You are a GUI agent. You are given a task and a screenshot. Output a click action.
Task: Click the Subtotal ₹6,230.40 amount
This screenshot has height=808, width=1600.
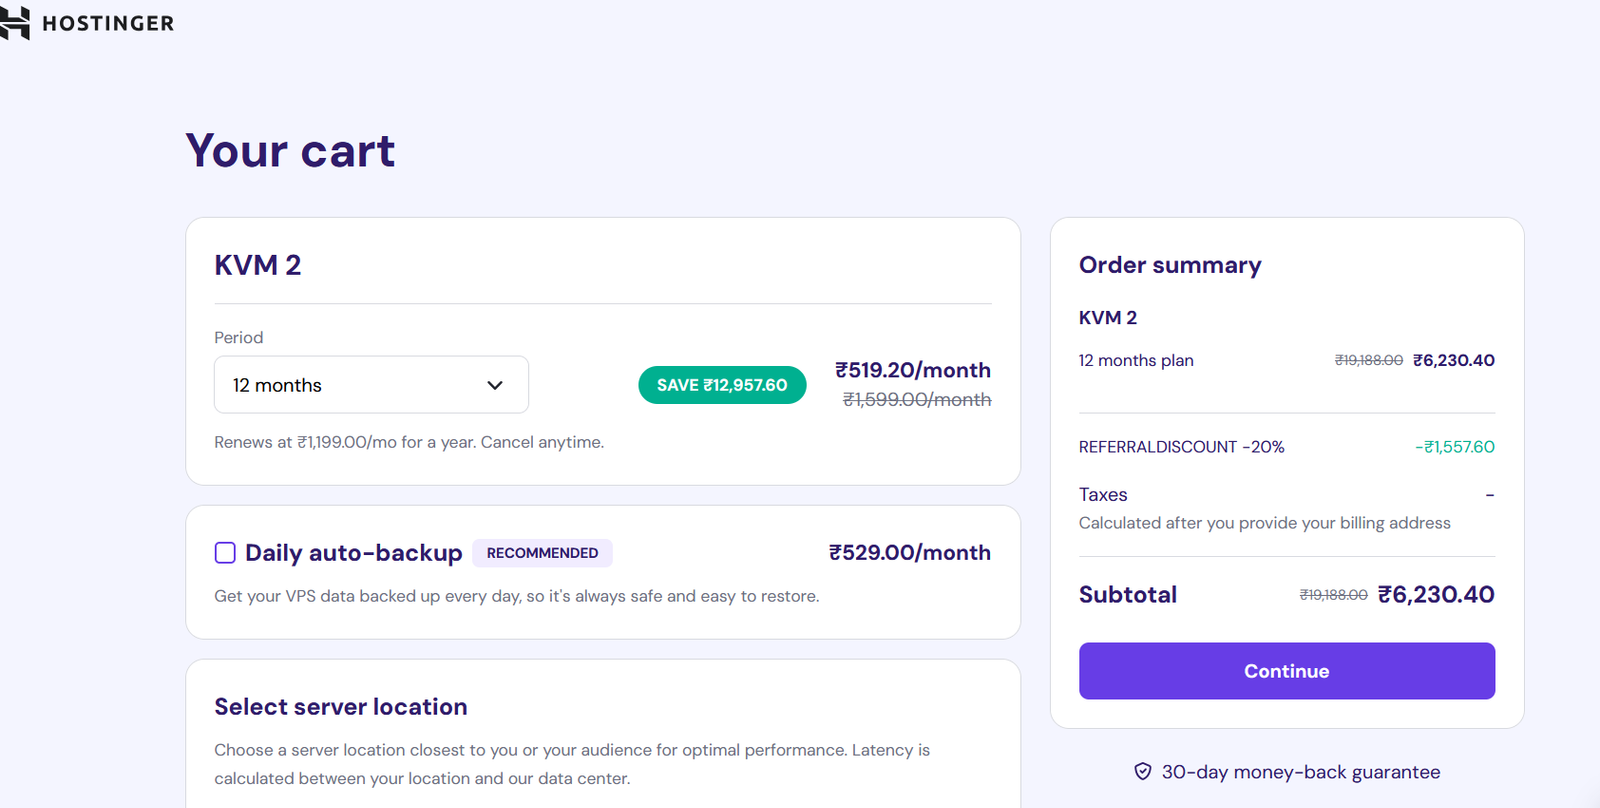[x=1435, y=595]
